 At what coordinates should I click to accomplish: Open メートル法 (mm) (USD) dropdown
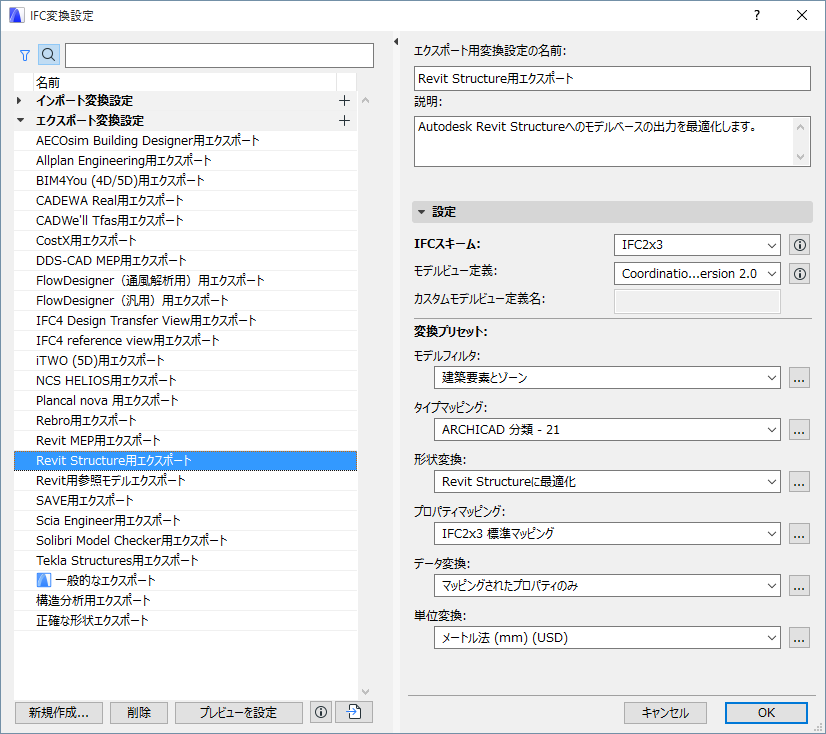(607, 638)
